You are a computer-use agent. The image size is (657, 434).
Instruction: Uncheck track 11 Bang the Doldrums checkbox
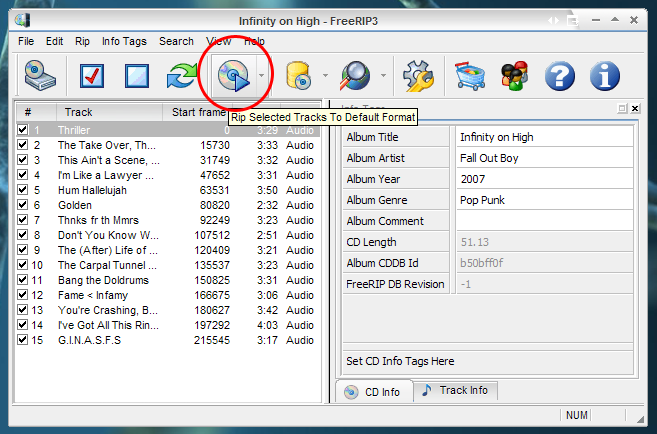pyautogui.click(x=23, y=279)
